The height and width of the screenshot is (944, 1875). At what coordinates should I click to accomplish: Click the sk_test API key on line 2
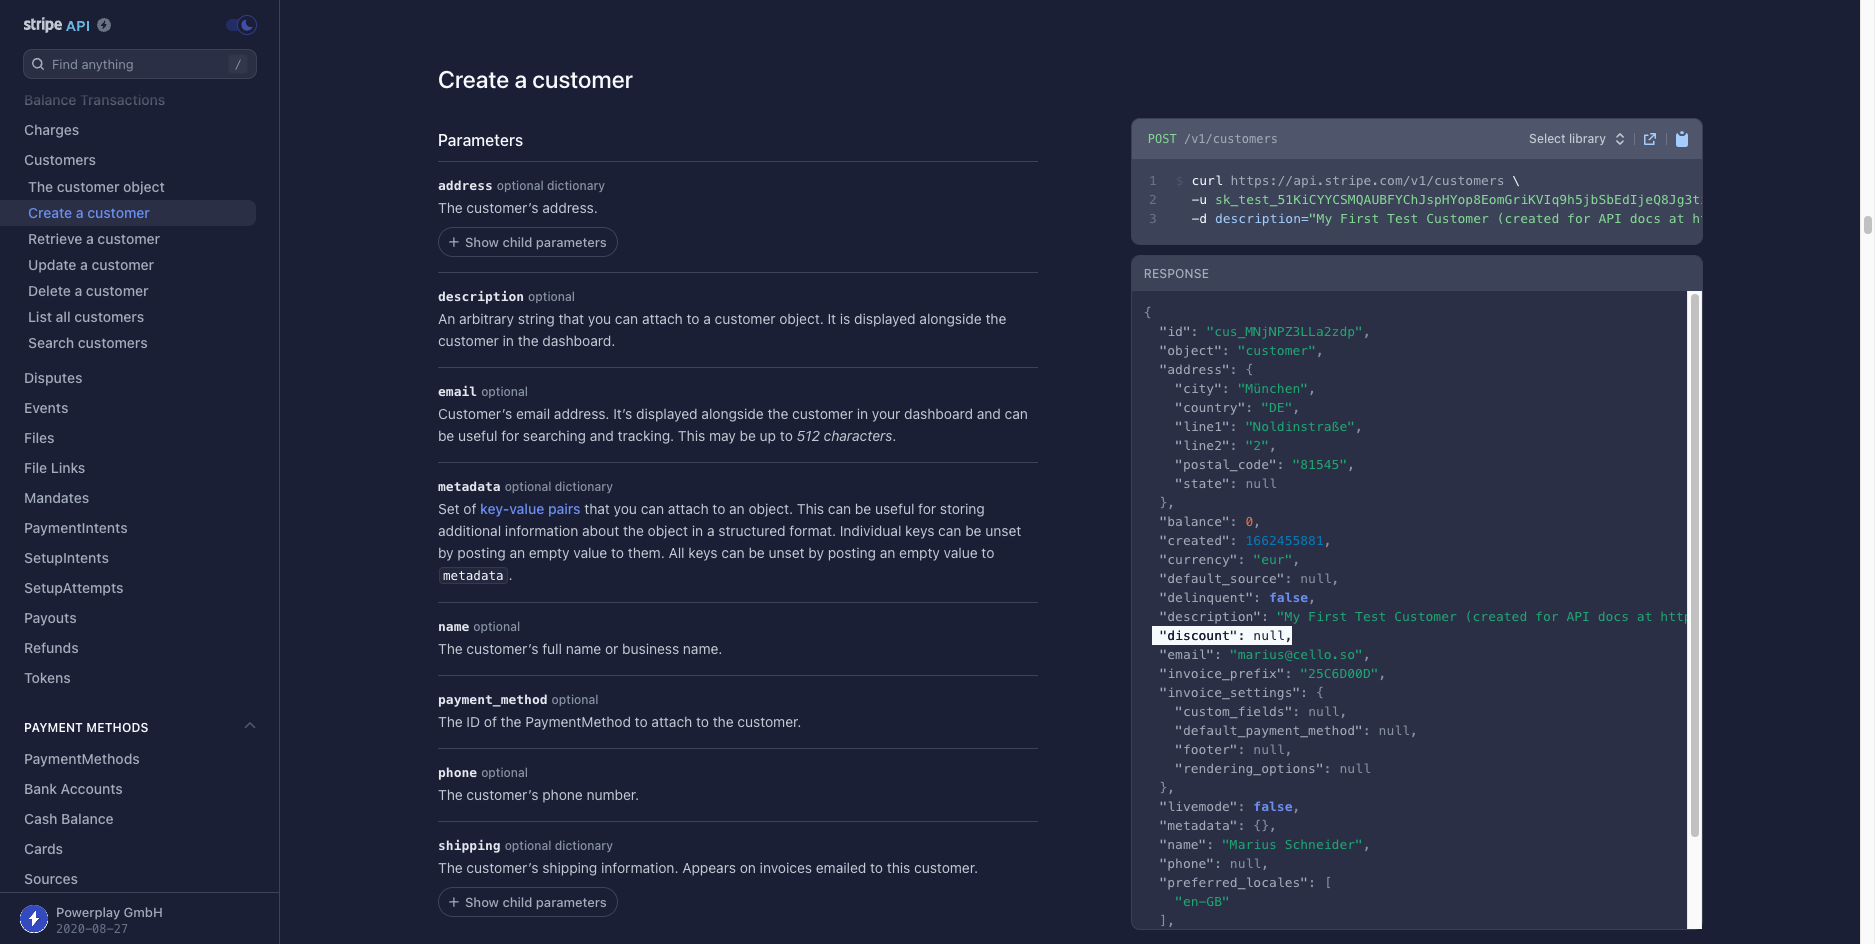(x=1457, y=200)
